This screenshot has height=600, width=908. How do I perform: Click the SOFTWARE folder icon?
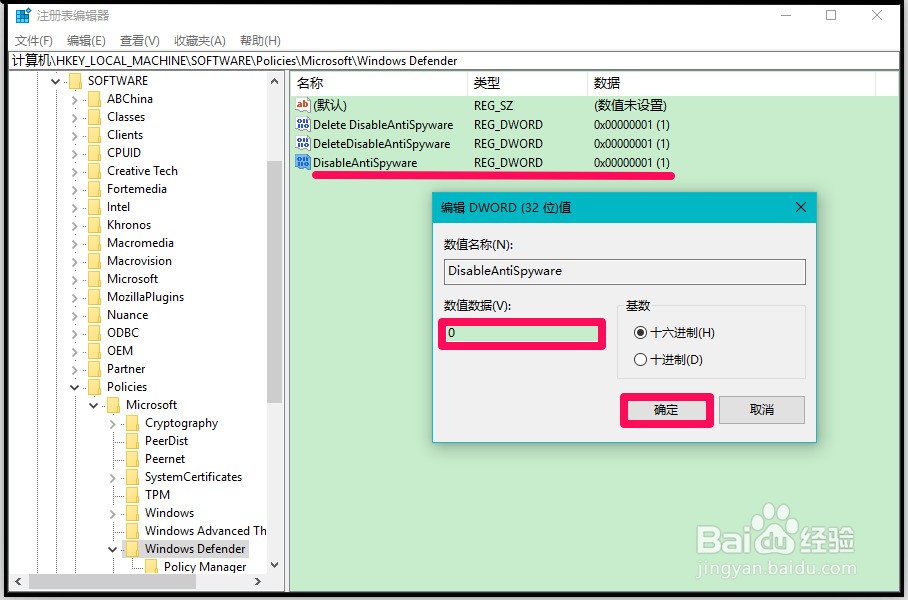pyautogui.click(x=75, y=81)
